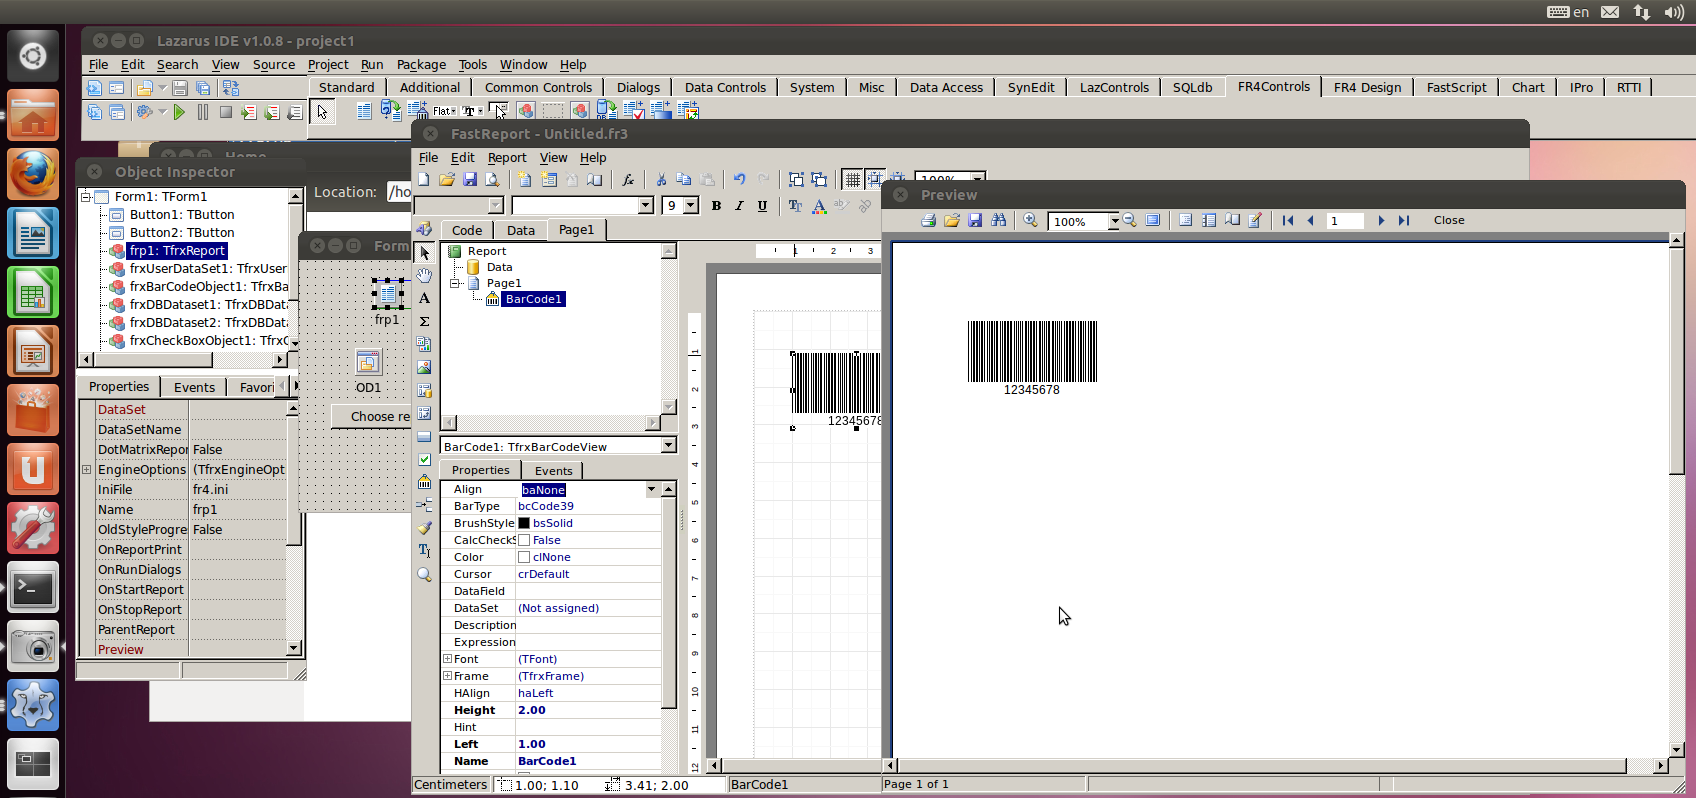Zoom out with Preview magnifier minus icon

(x=1130, y=220)
